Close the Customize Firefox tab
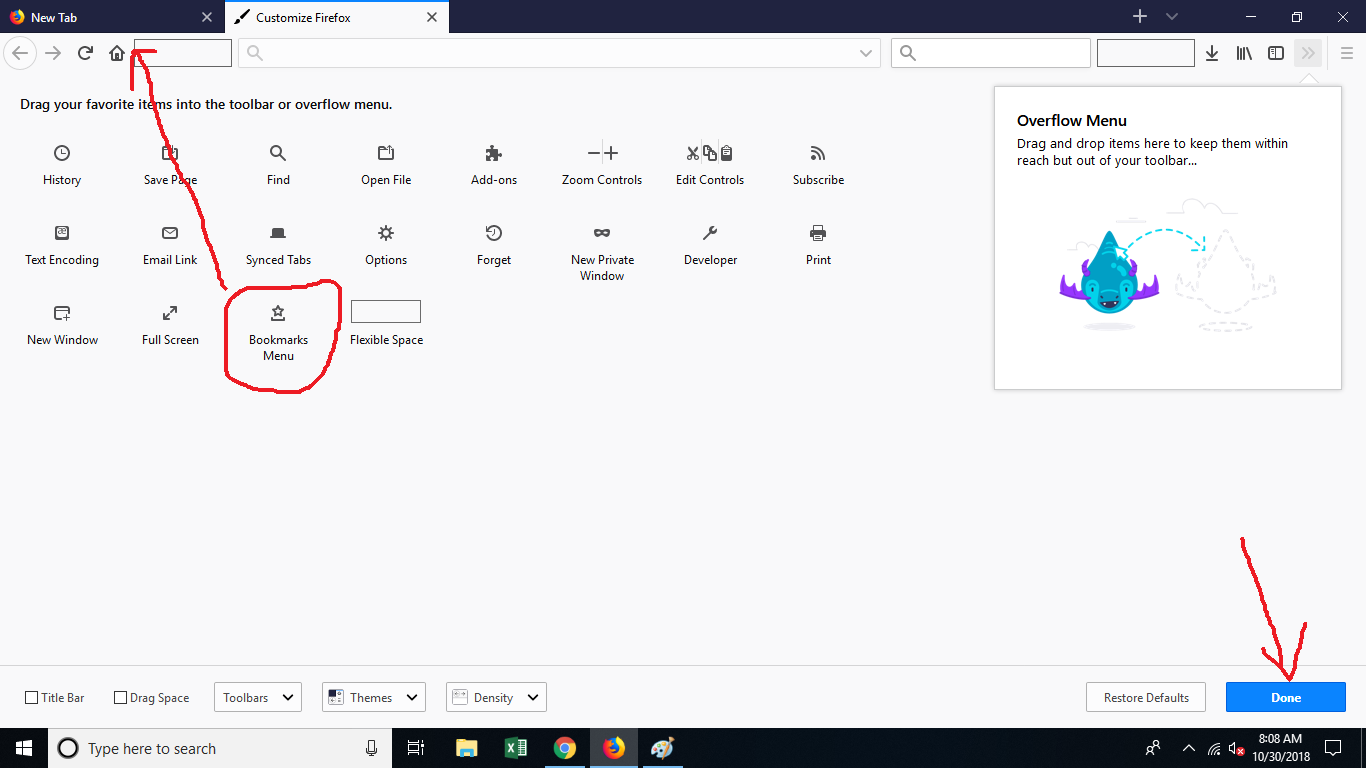 [x=432, y=17]
